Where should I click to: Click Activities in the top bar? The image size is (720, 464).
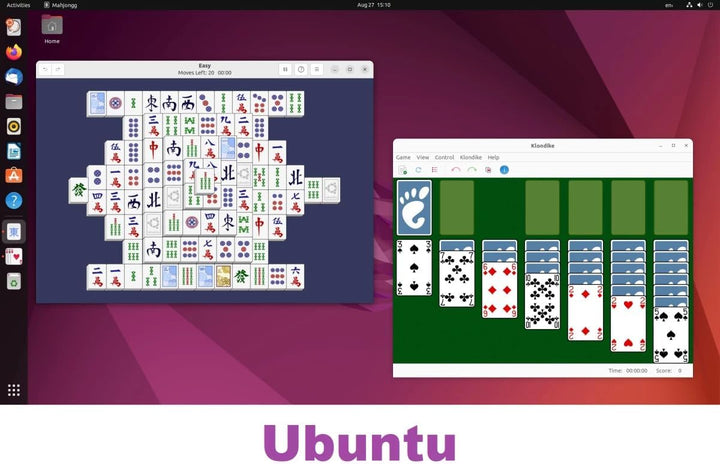point(18,5)
